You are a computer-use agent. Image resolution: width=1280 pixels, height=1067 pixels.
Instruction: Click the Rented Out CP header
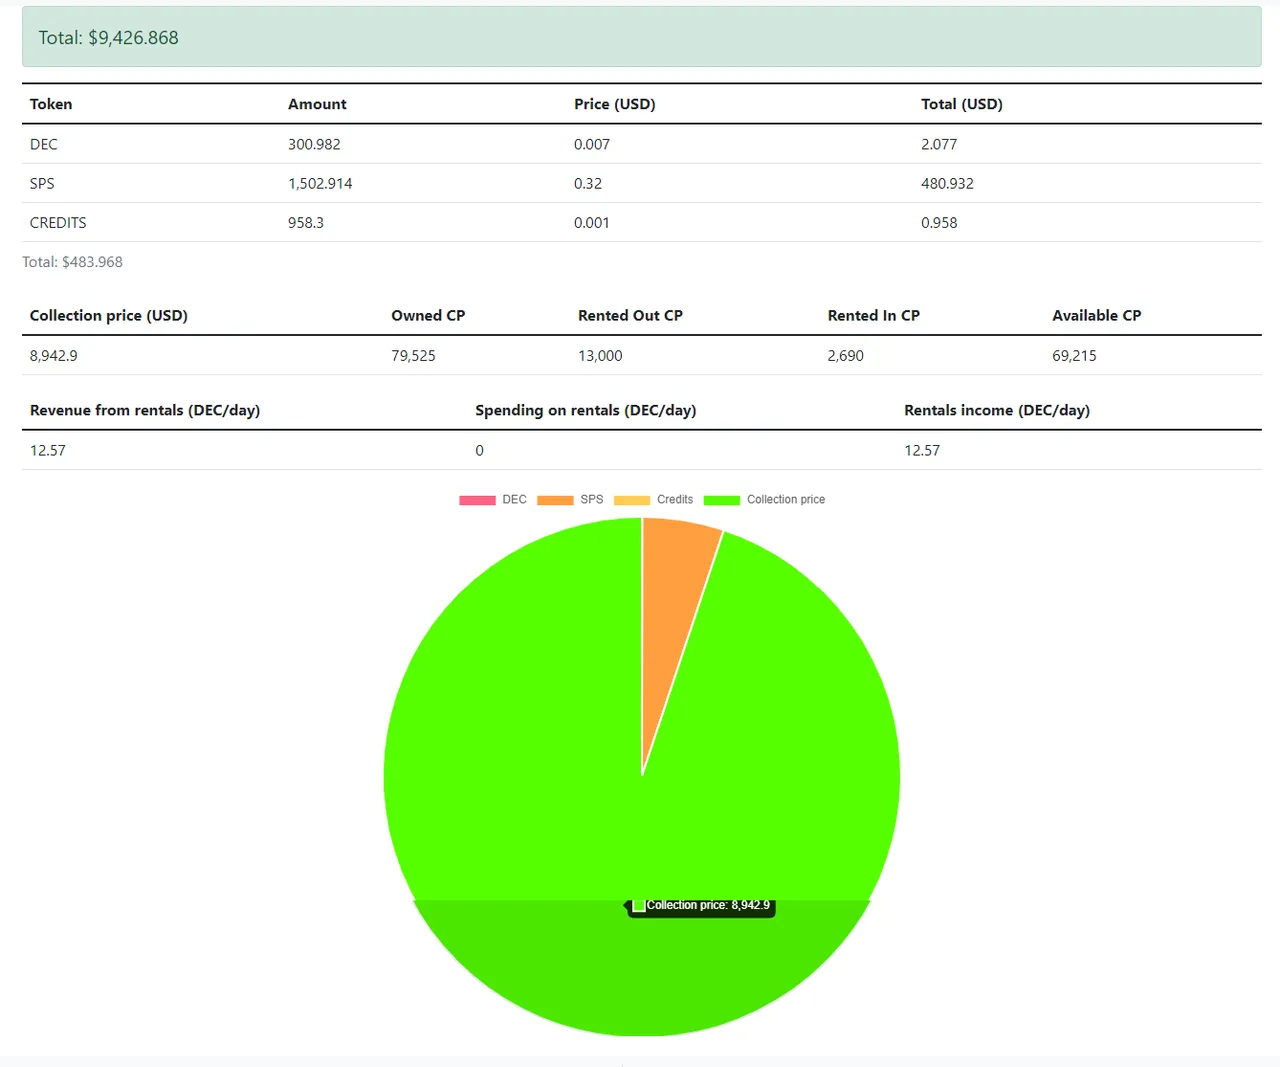click(630, 315)
